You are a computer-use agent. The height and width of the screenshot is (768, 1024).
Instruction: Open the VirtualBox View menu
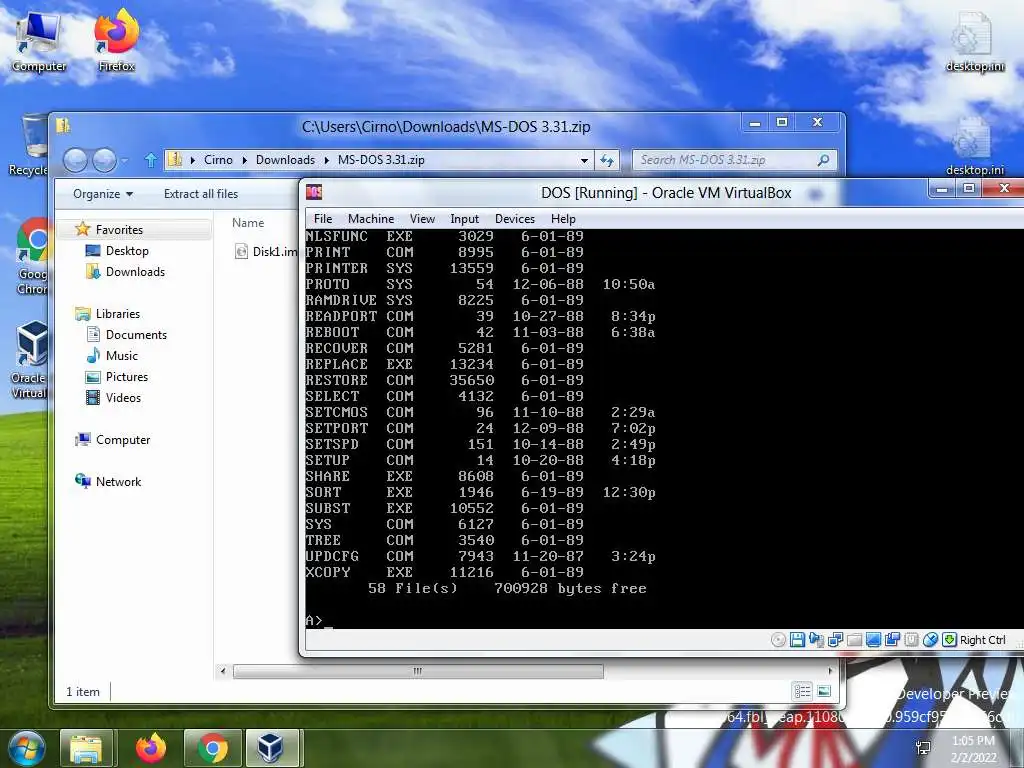[x=422, y=219]
